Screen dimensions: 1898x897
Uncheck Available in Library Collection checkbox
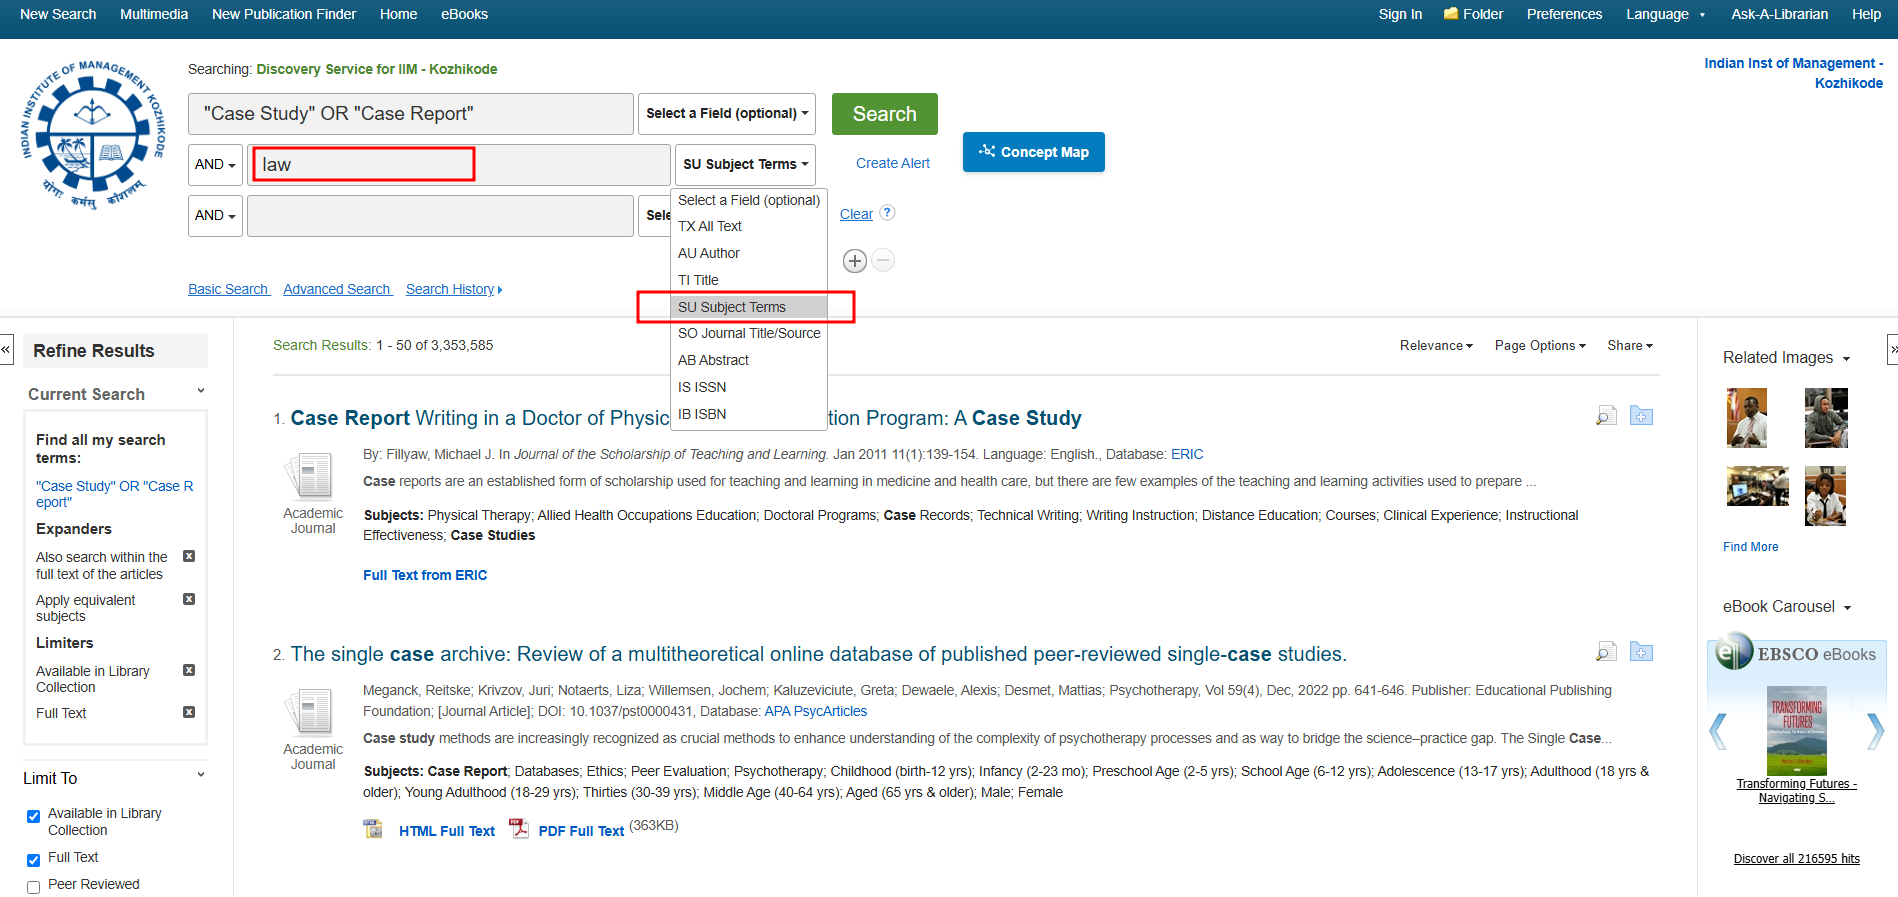click(x=34, y=816)
